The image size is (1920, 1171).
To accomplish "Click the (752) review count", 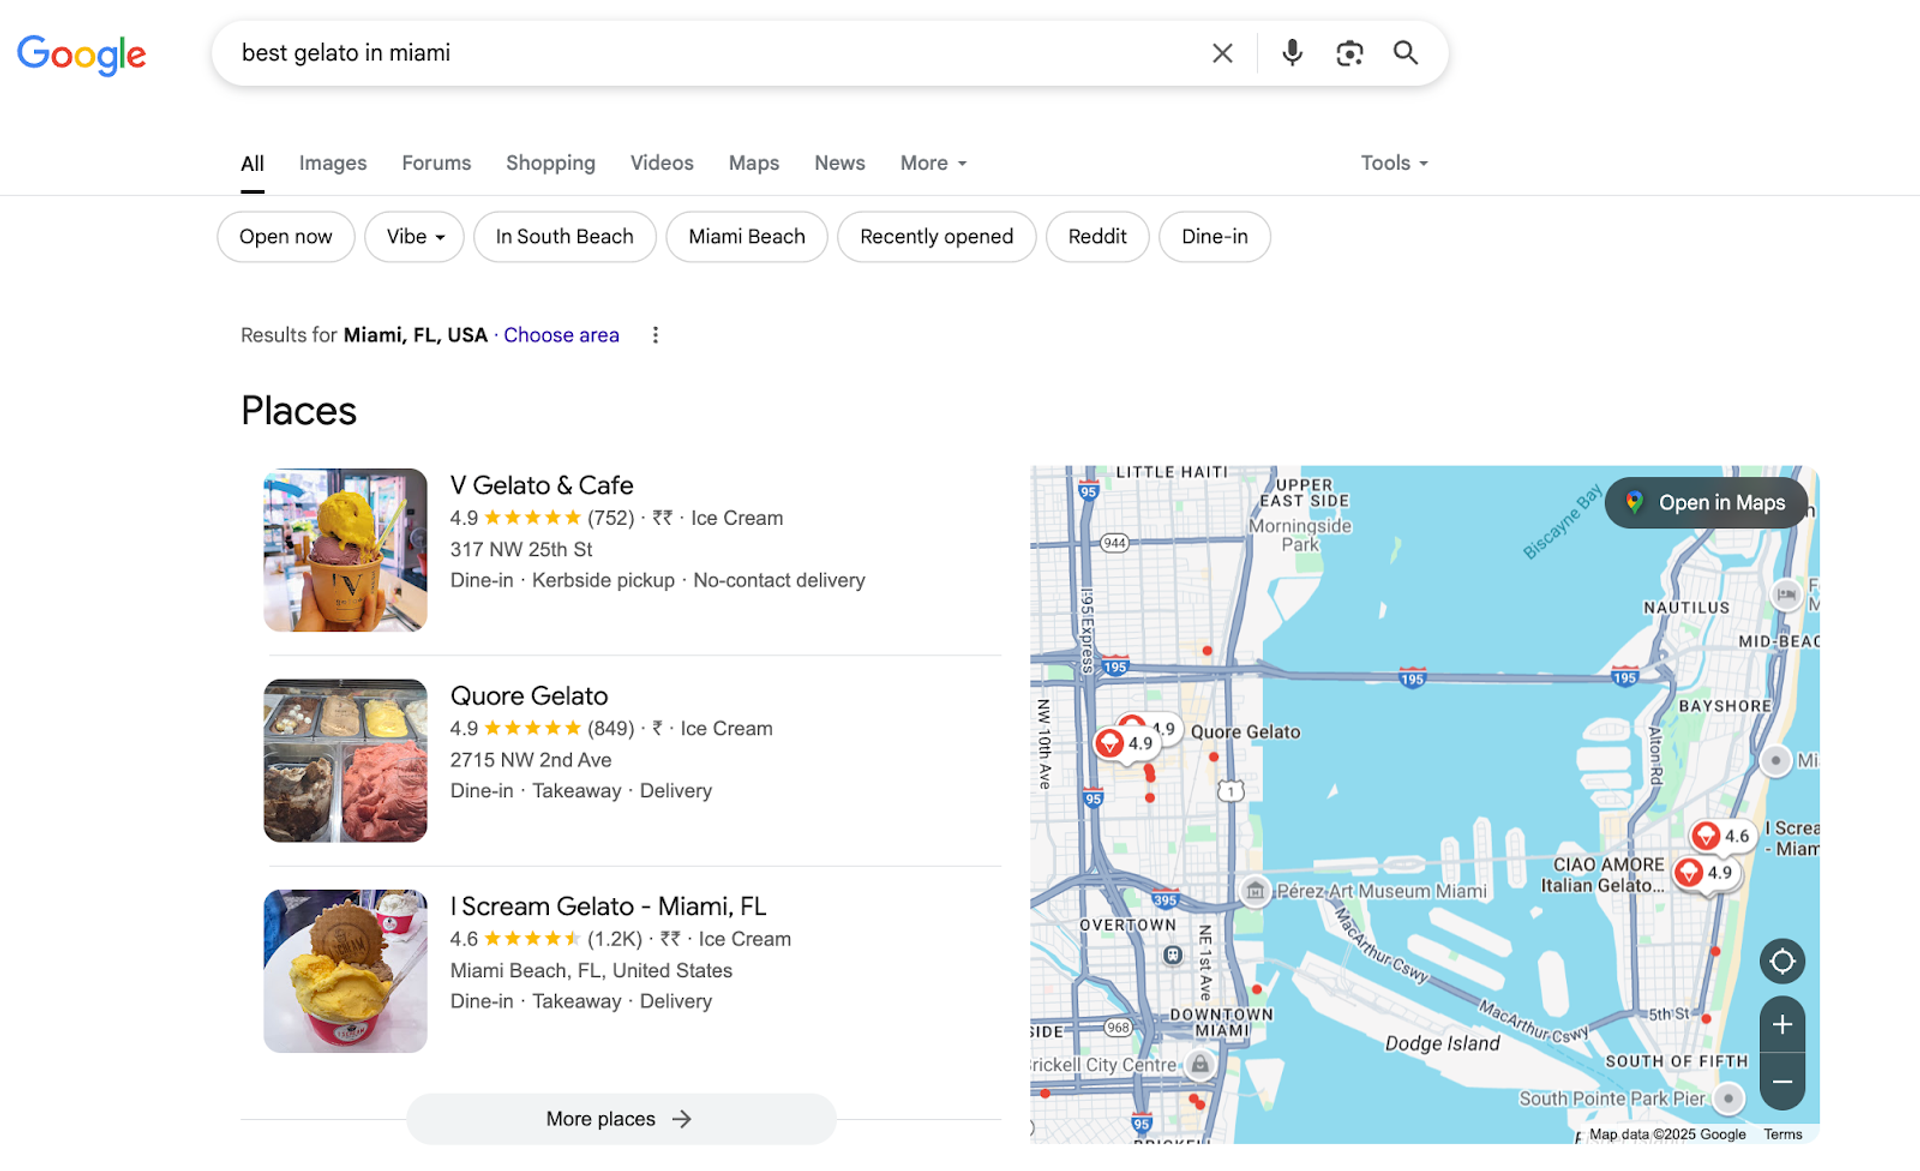I will click(x=611, y=518).
